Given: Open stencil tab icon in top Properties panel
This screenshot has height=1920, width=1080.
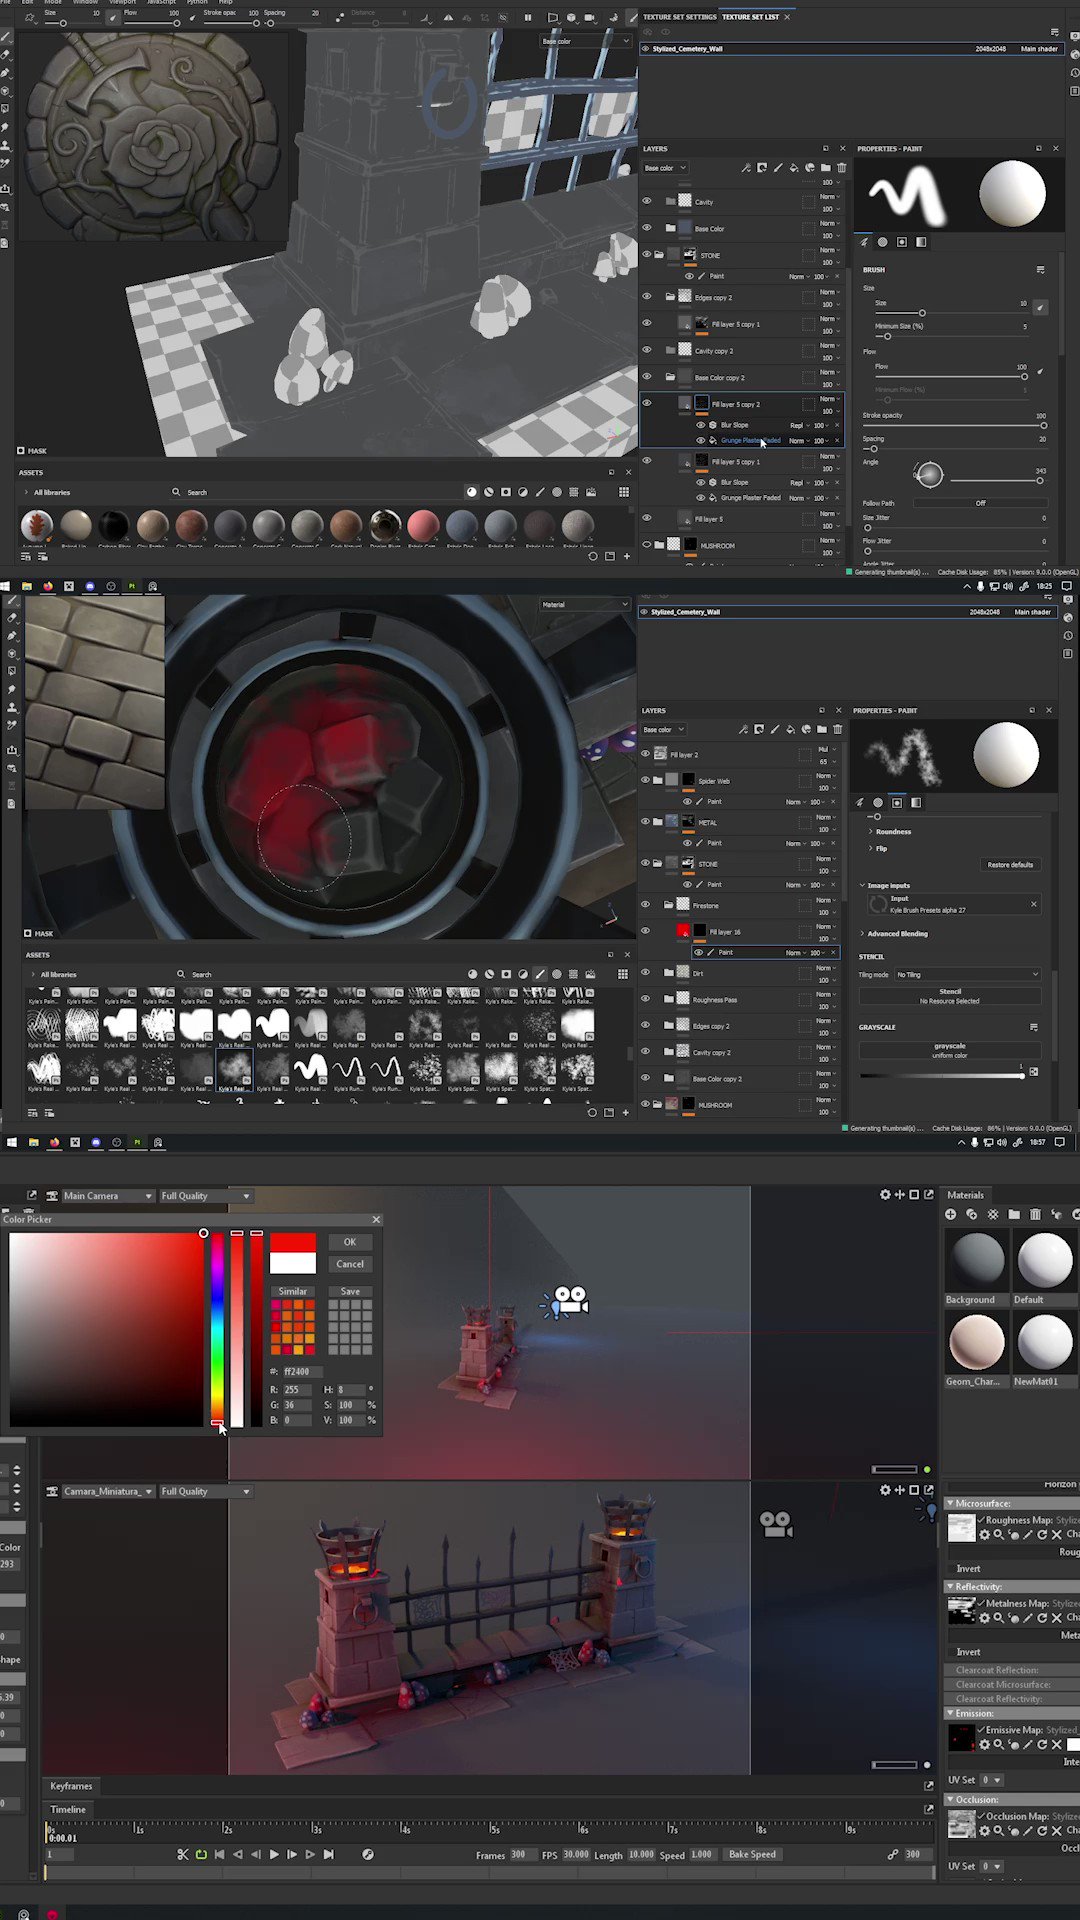Looking at the screenshot, I should pos(902,242).
